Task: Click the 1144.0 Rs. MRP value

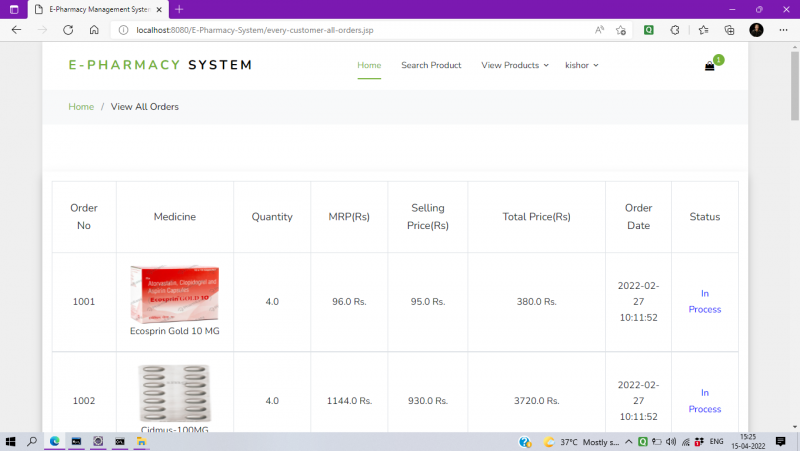Action: (x=349, y=401)
